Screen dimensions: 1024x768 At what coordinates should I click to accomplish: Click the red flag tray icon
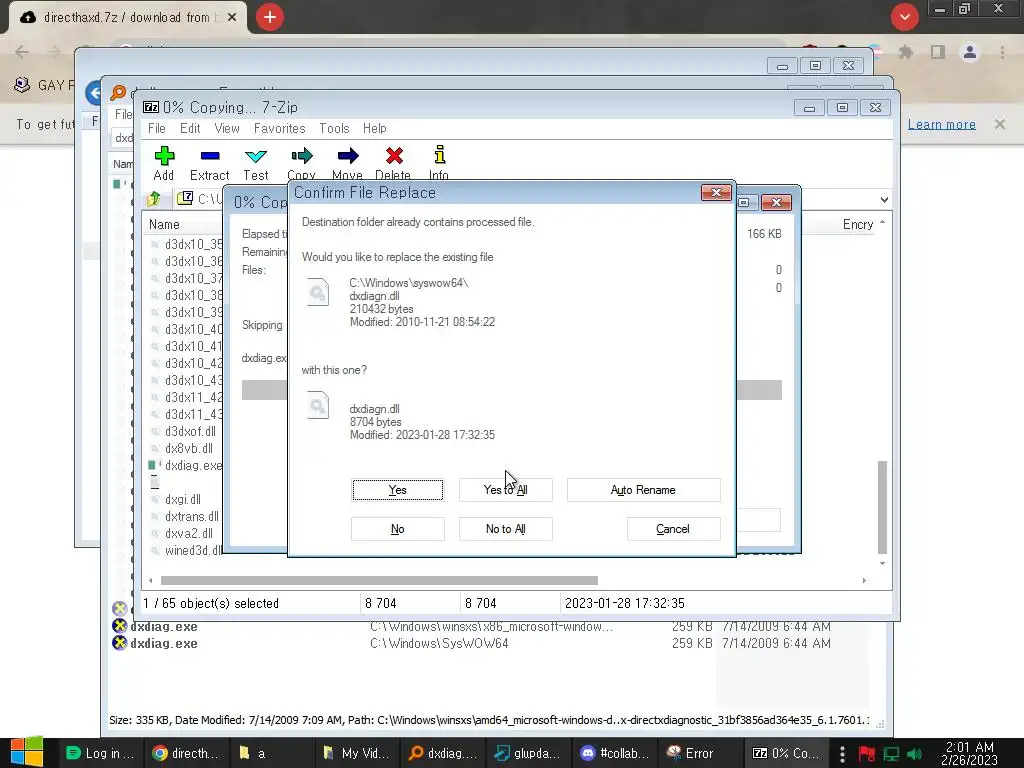(x=867, y=754)
